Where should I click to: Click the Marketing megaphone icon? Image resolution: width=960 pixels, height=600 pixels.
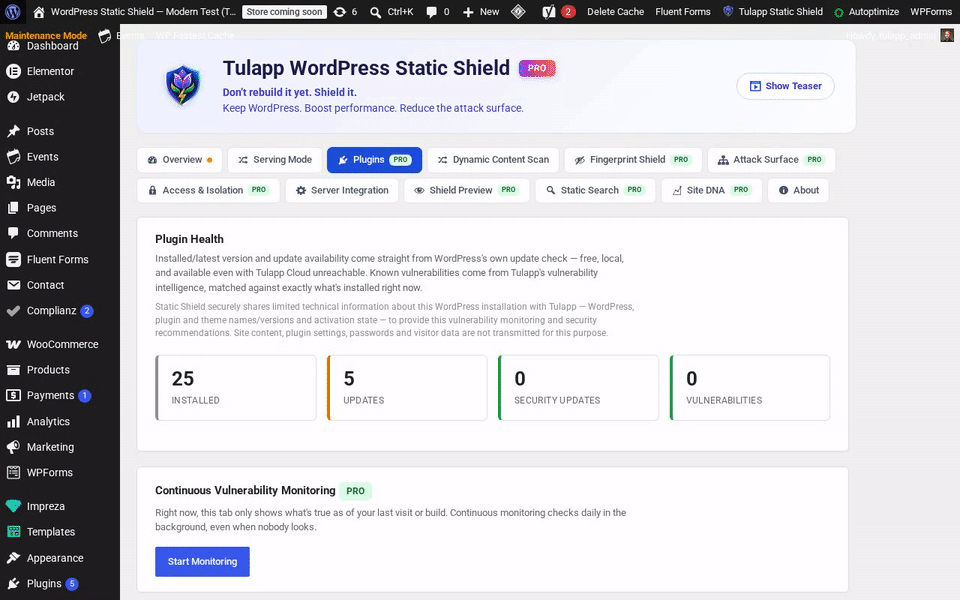(x=13, y=447)
